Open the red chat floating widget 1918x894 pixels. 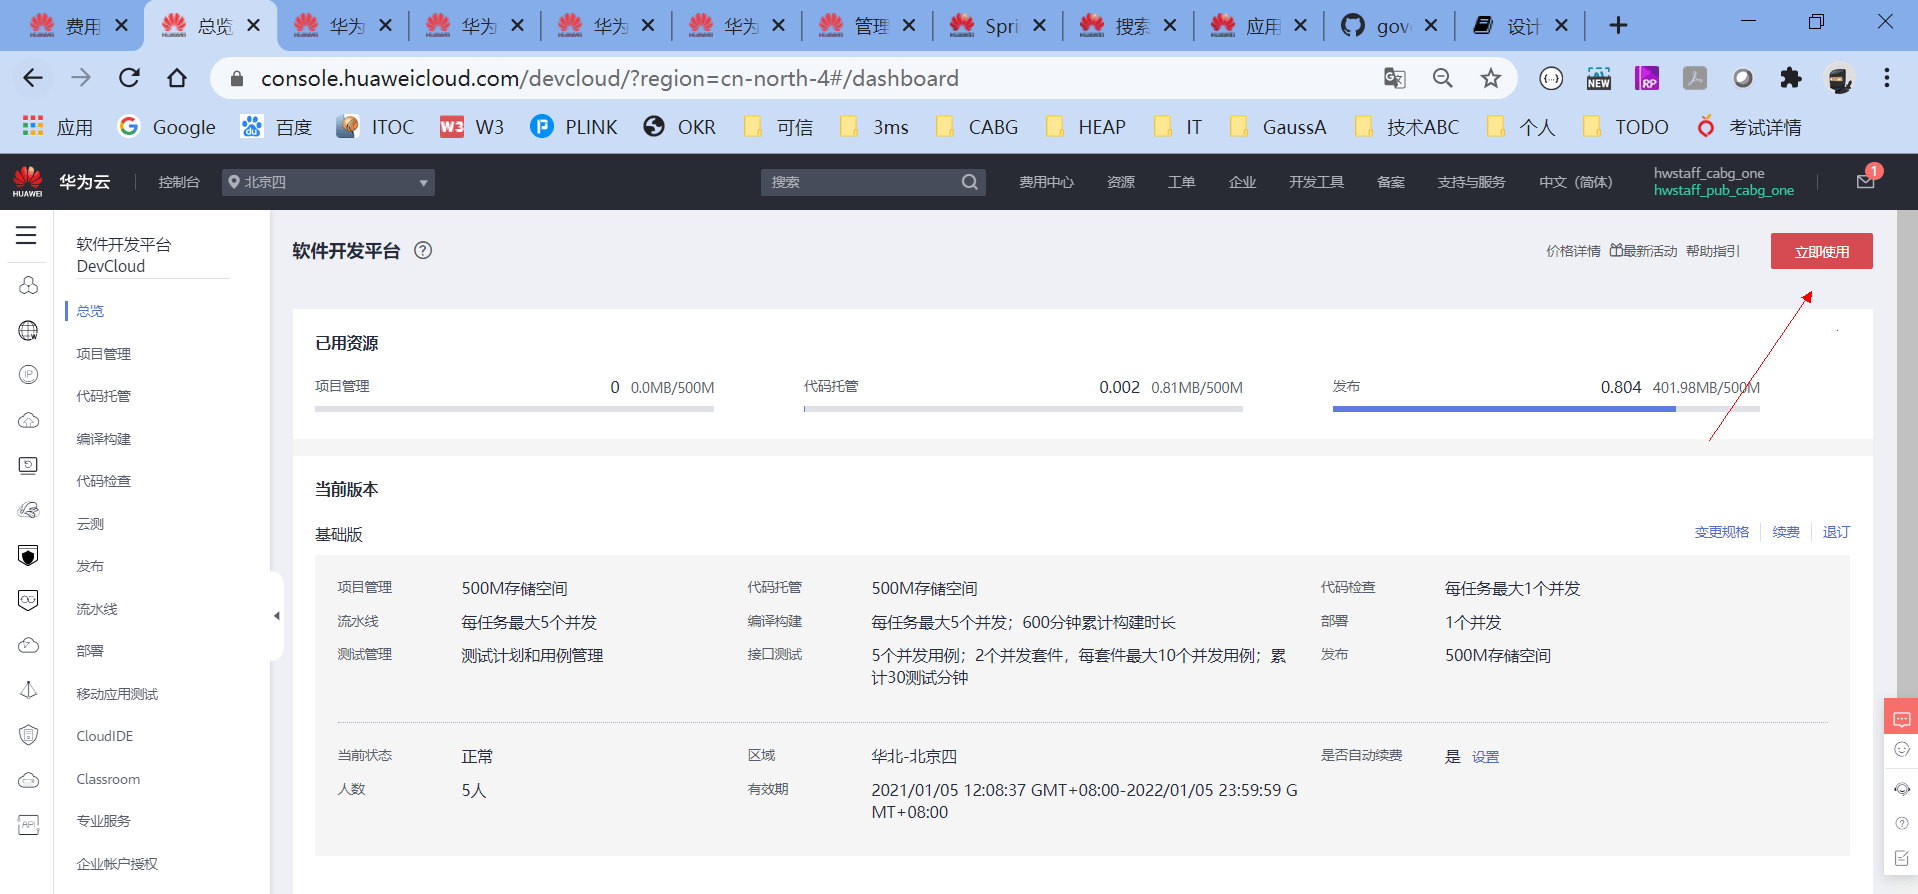(x=1901, y=718)
